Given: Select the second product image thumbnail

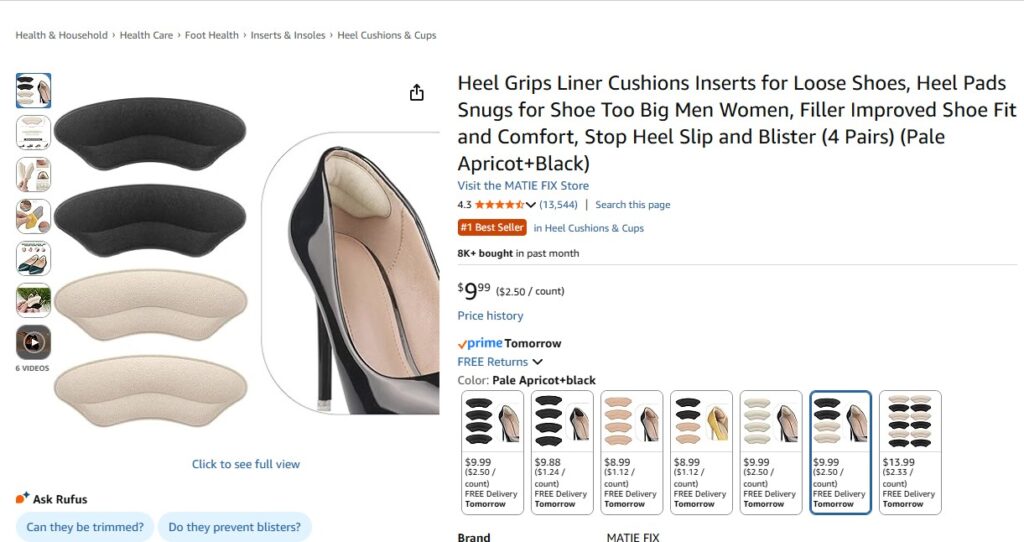Looking at the screenshot, I should click(33, 132).
